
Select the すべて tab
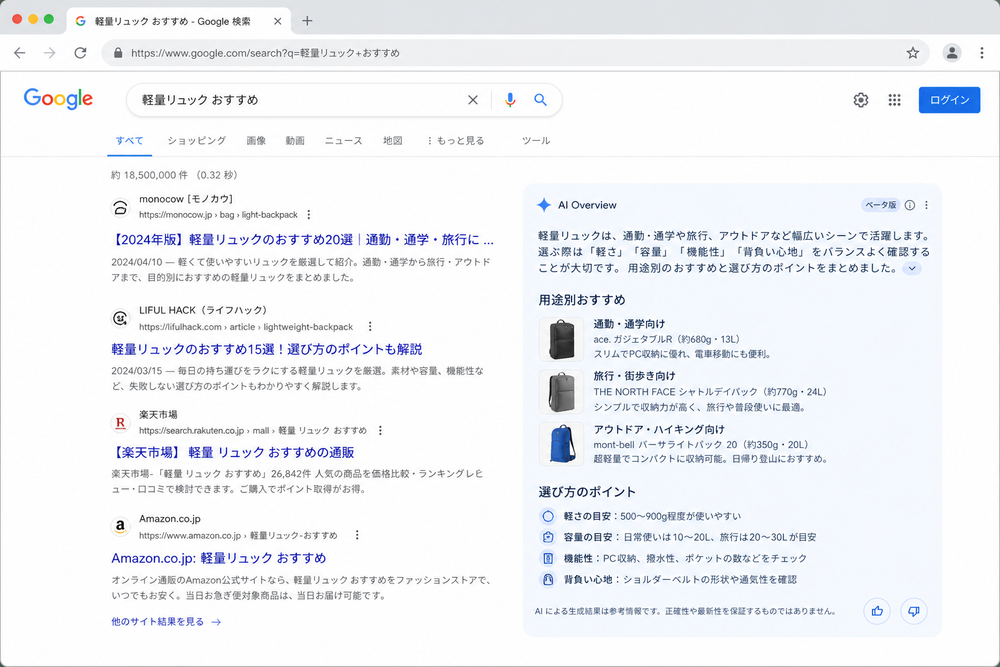coord(129,140)
